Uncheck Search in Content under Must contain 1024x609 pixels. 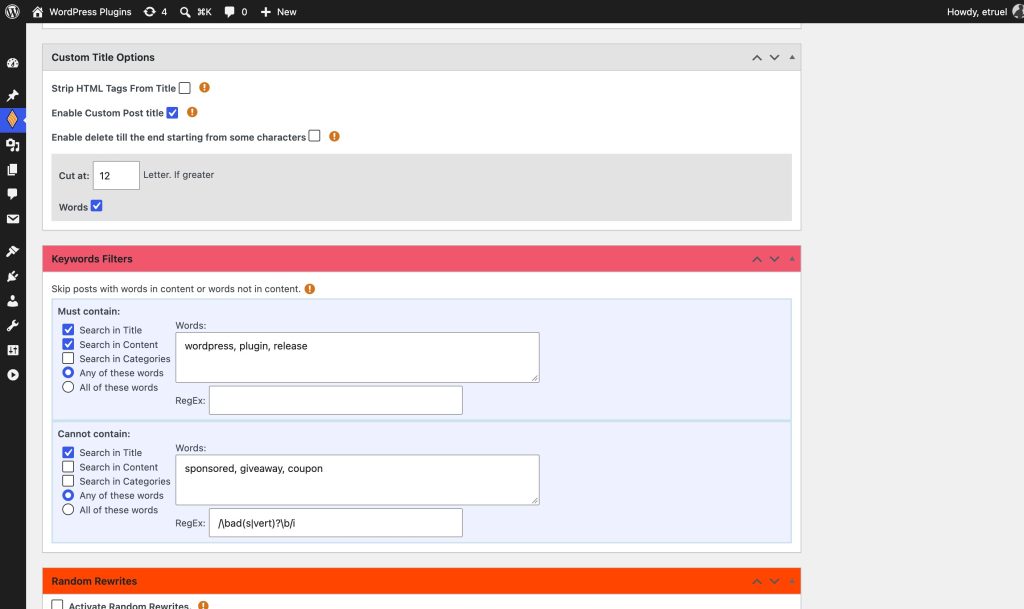(68, 344)
